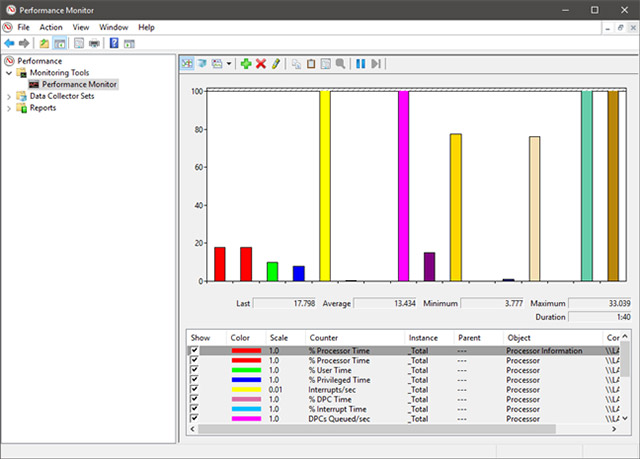Viewport: 640px width, 459px height.
Task: Click the blue Help icon in main toolbar
Action: (114, 44)
